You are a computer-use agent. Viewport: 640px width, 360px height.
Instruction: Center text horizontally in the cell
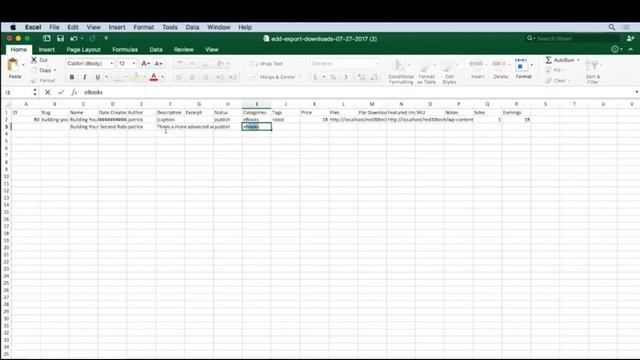click(192, 77)
